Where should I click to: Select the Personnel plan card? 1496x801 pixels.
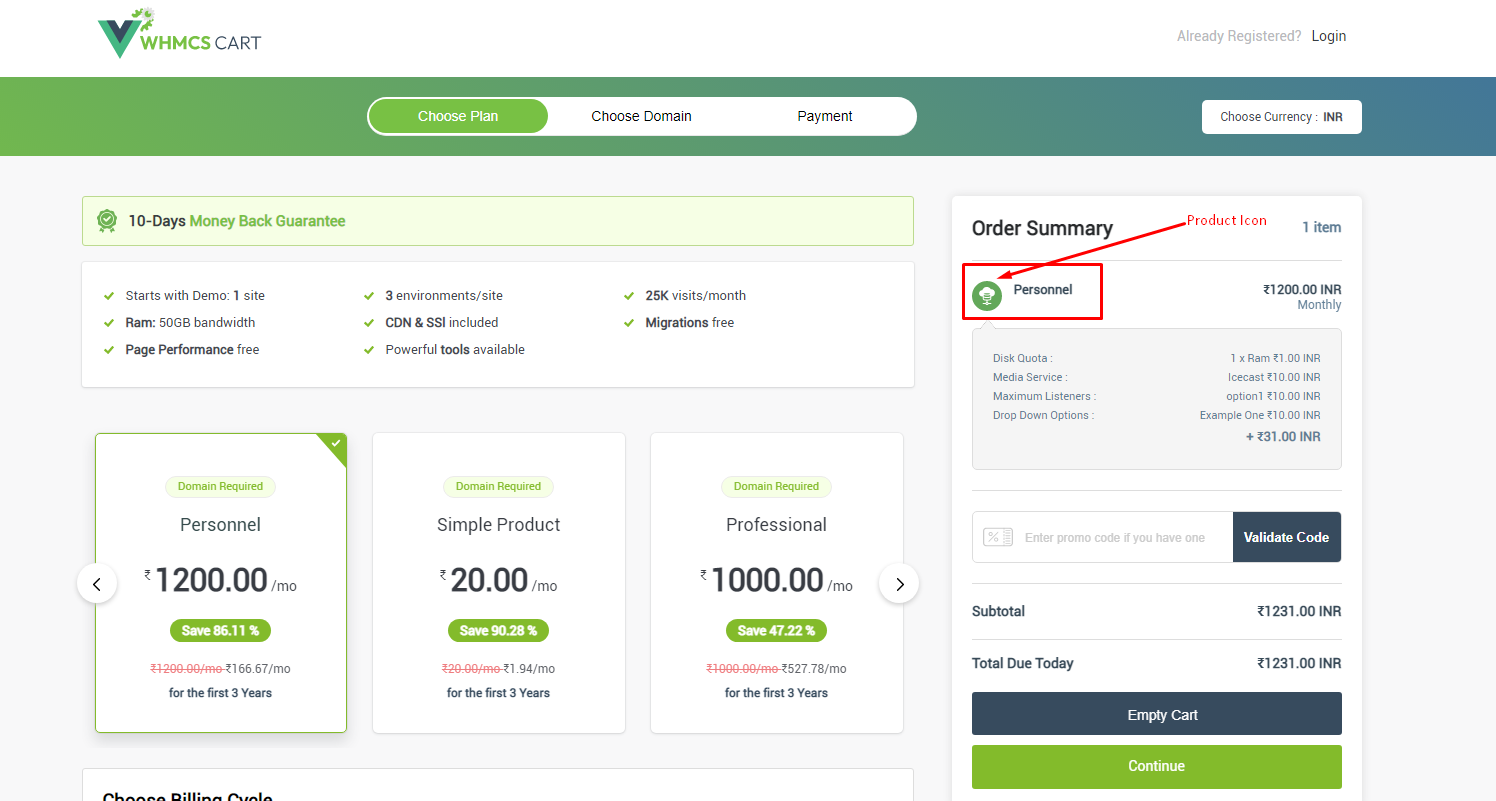(x=221, y=583)
